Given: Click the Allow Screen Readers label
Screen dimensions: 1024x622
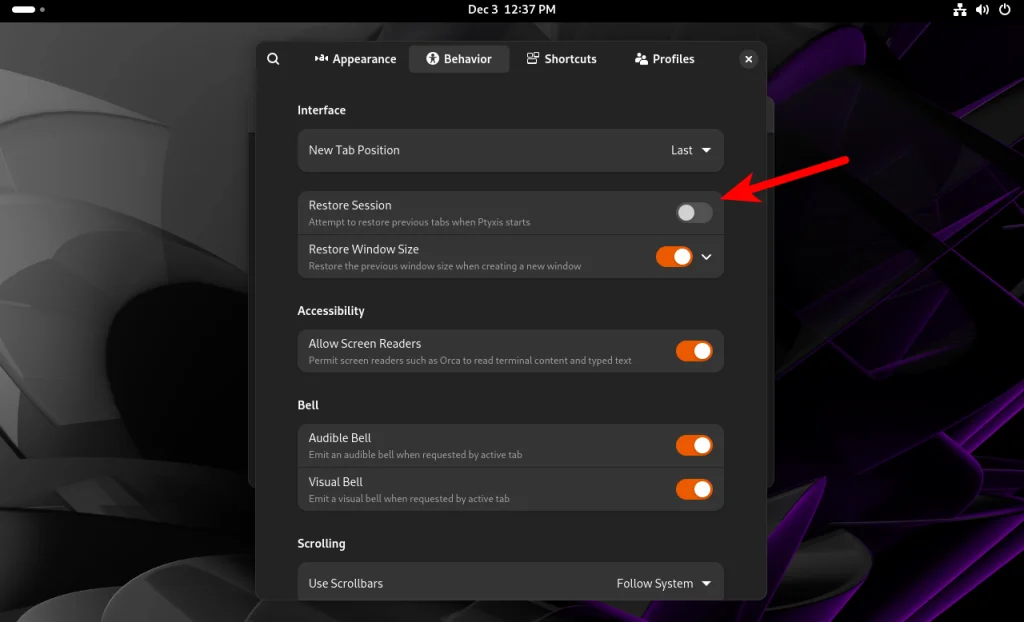Looking at the screenshot, I should tap(364, 344).
